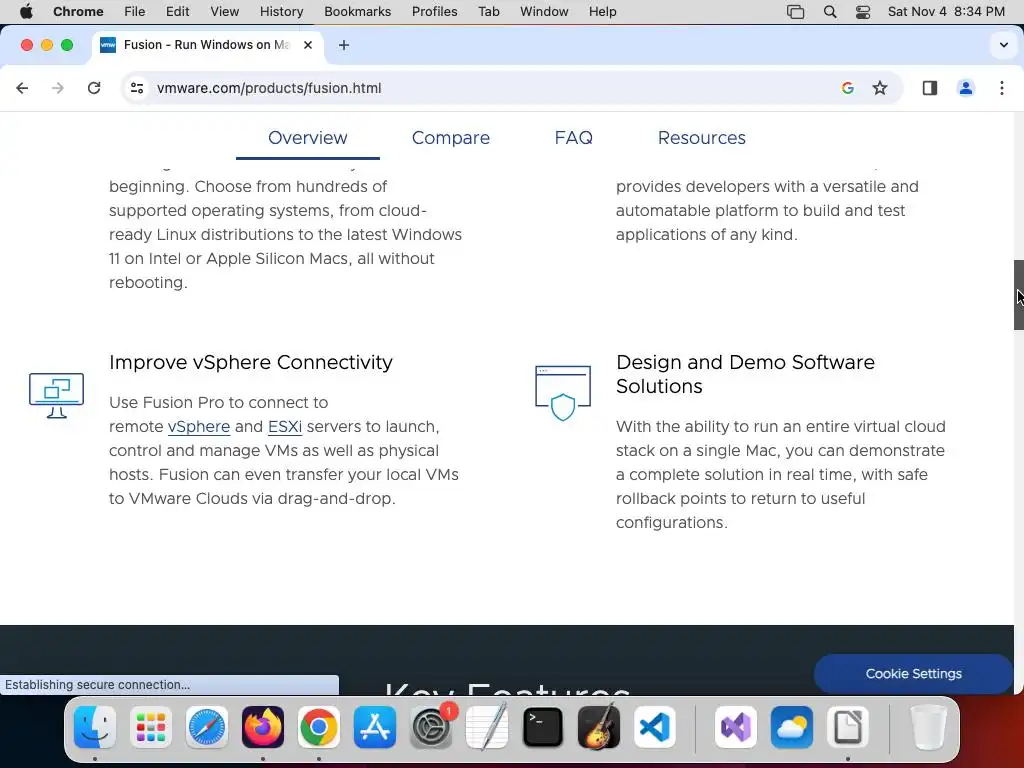The height and width of the screenshot is (768, 1024).
Task: Open Spotlight search in menu bar
Action: (x=830, y=12)
